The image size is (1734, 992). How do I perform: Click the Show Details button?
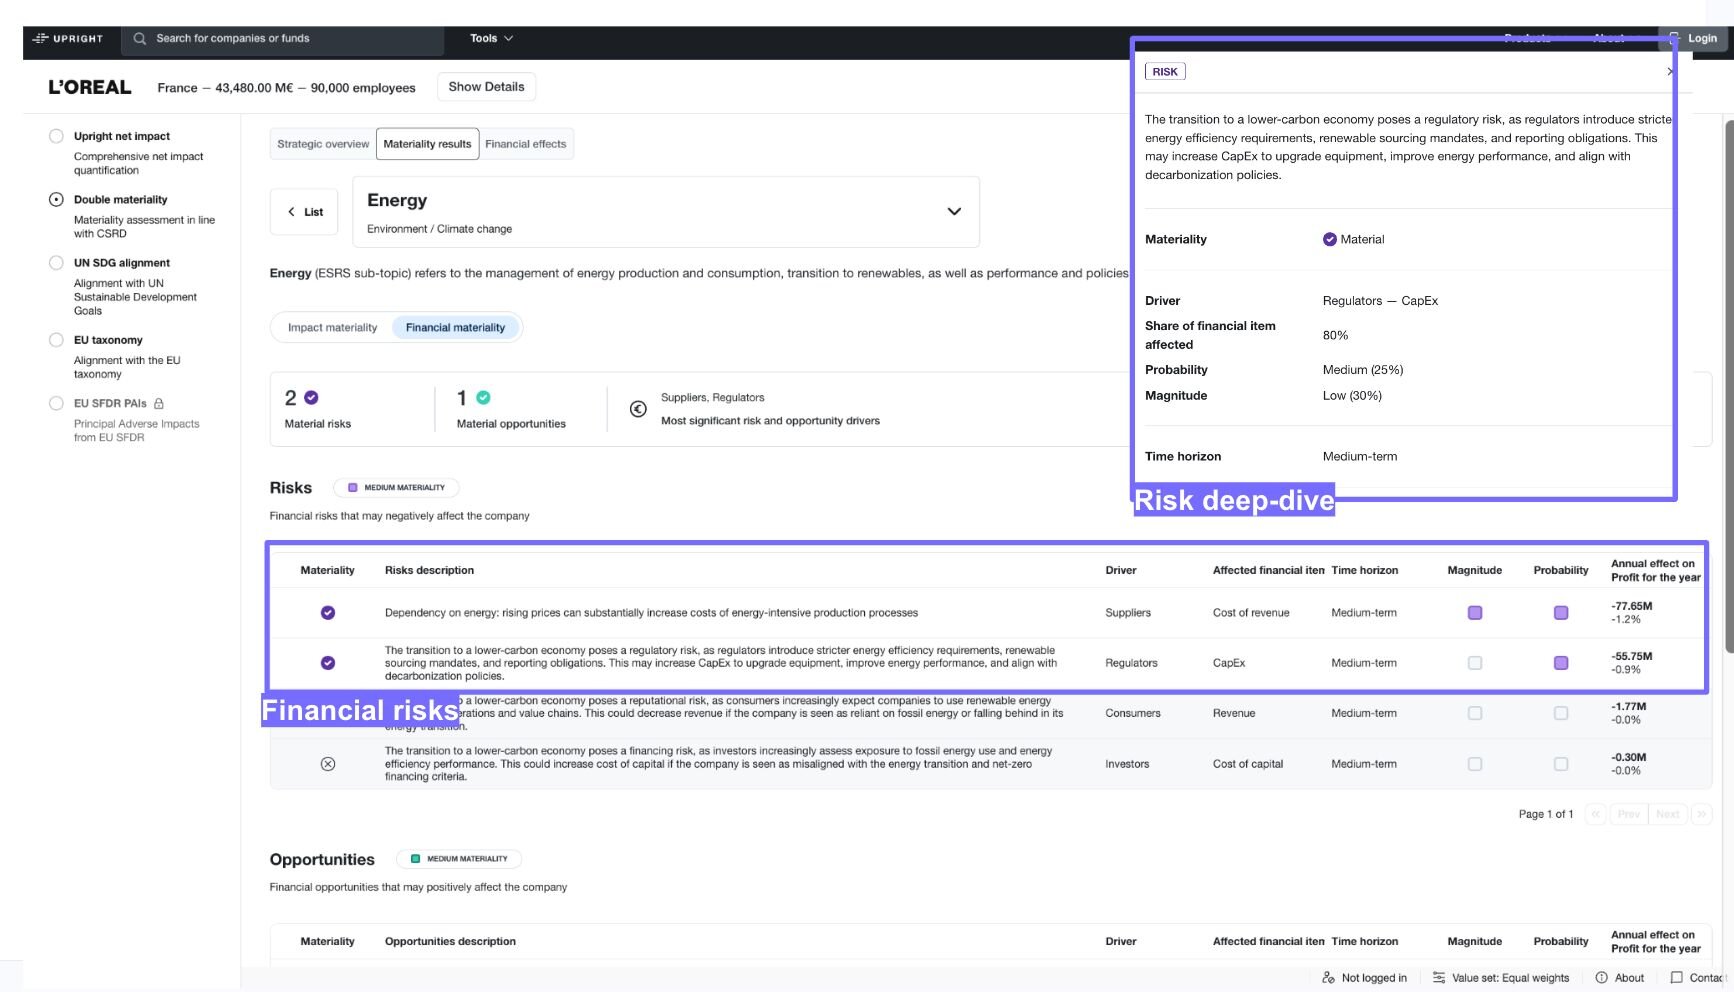(486, 87)
